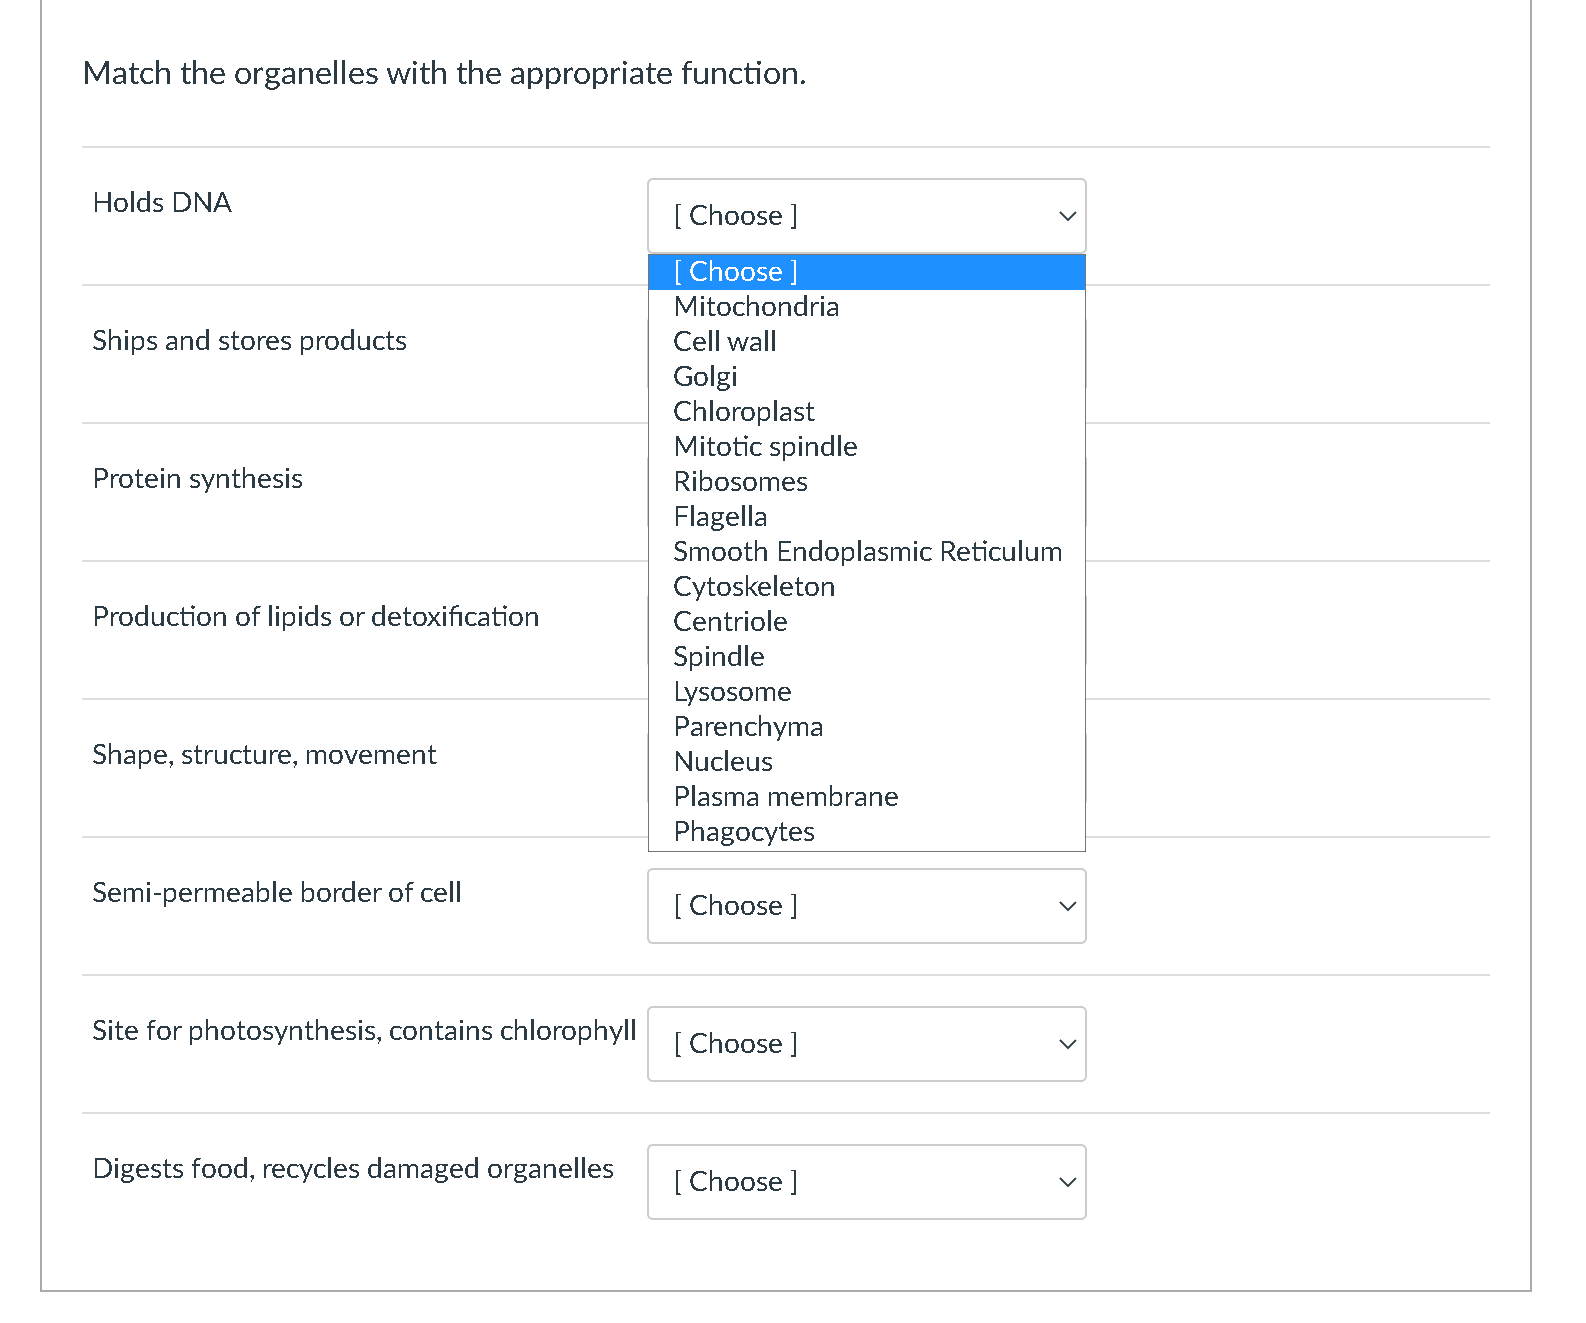
Task: Choose Nucleus from the dropdown list
Action: pos(866,762)
